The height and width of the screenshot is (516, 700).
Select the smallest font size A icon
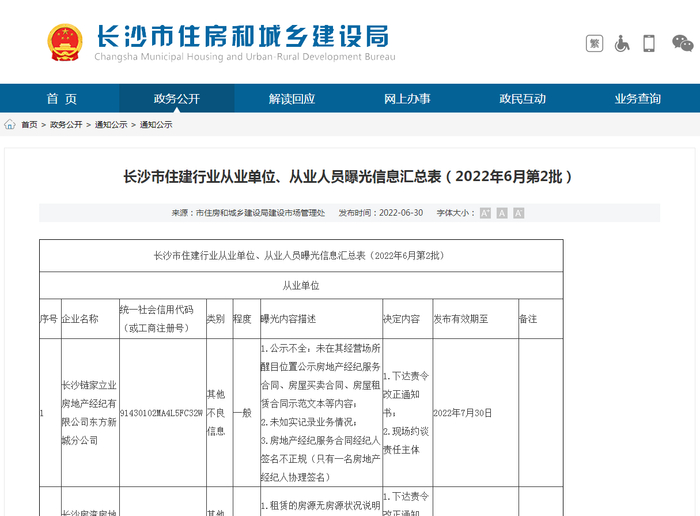click(518, 213)
